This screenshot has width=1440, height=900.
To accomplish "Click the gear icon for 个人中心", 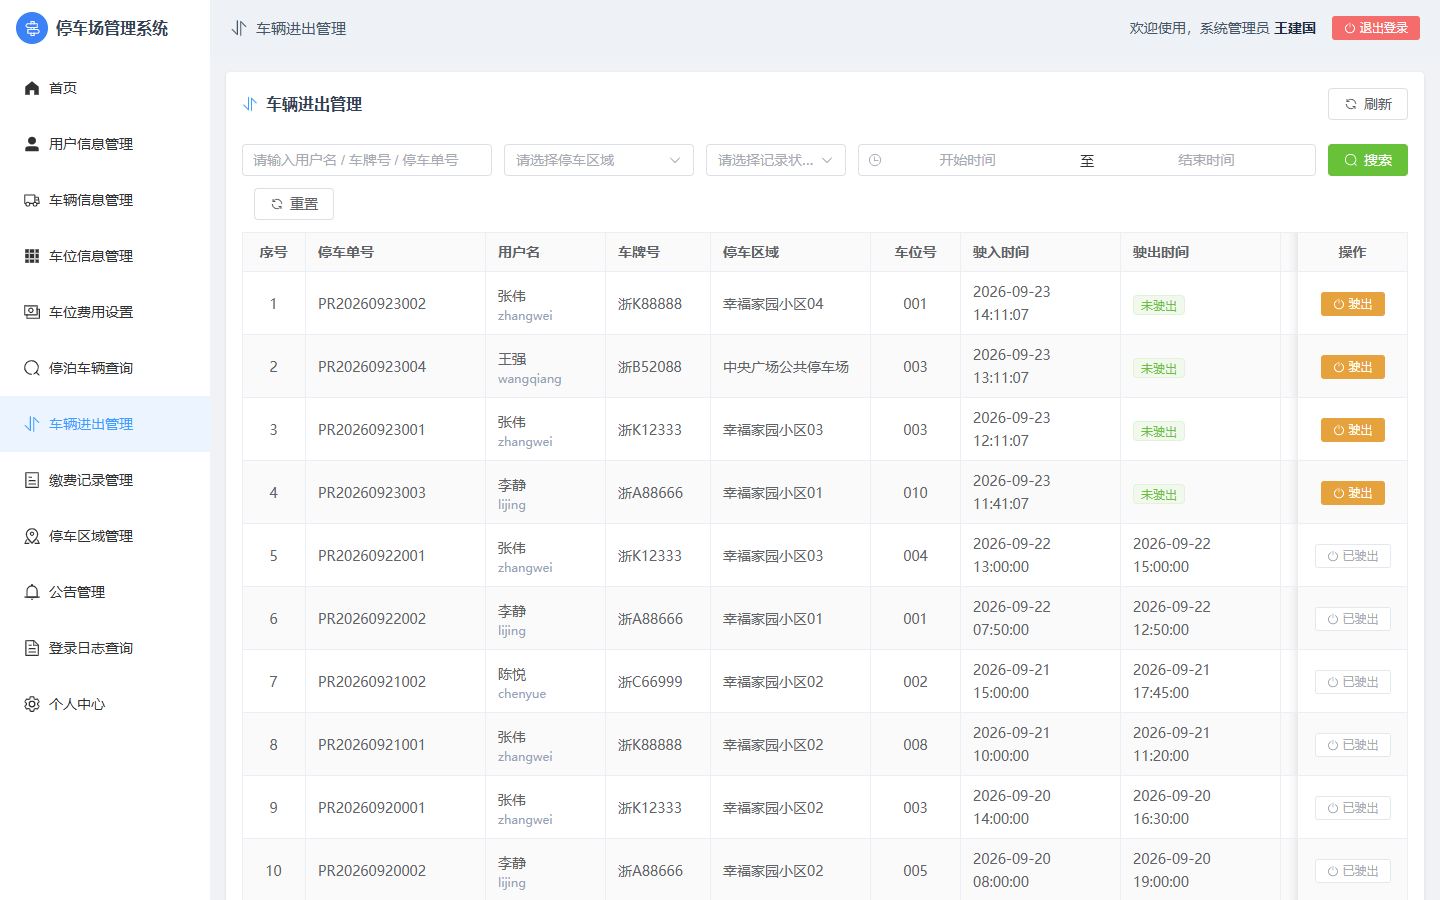I will pos(32,704).
